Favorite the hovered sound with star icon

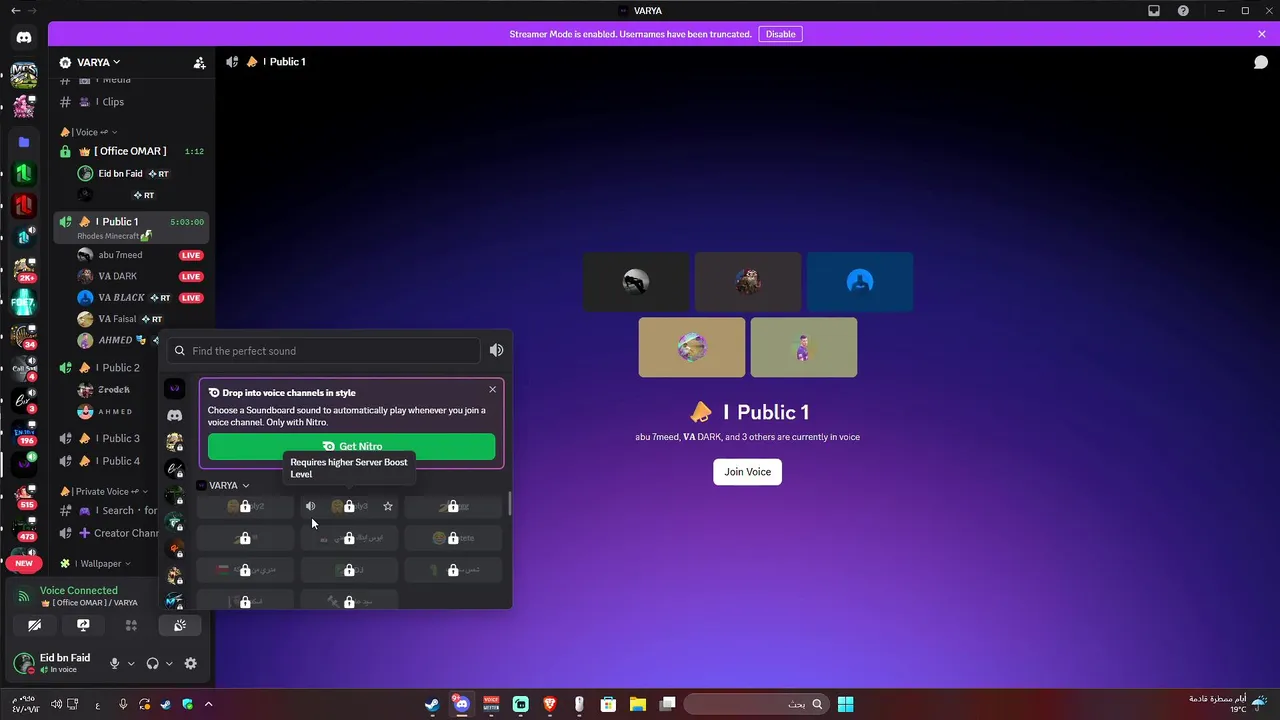(388, 506)
